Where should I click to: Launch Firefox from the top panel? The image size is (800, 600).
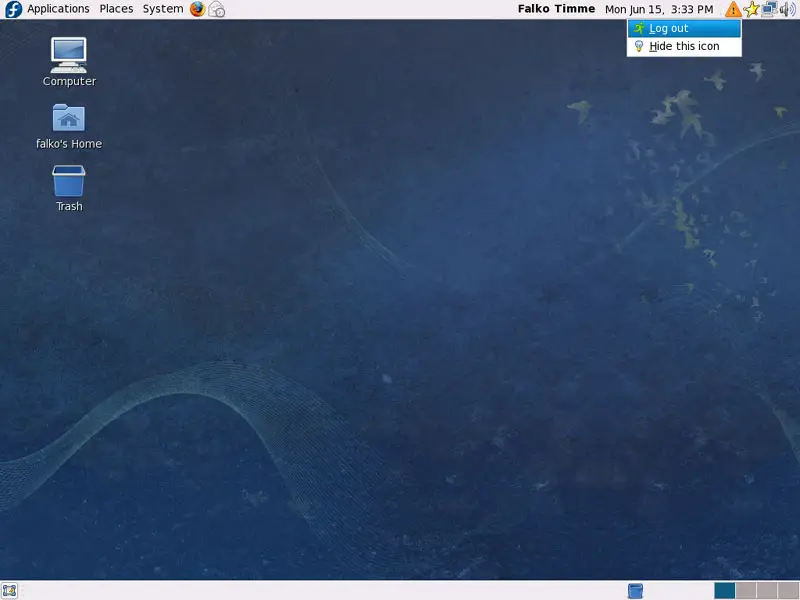[197, 9]
